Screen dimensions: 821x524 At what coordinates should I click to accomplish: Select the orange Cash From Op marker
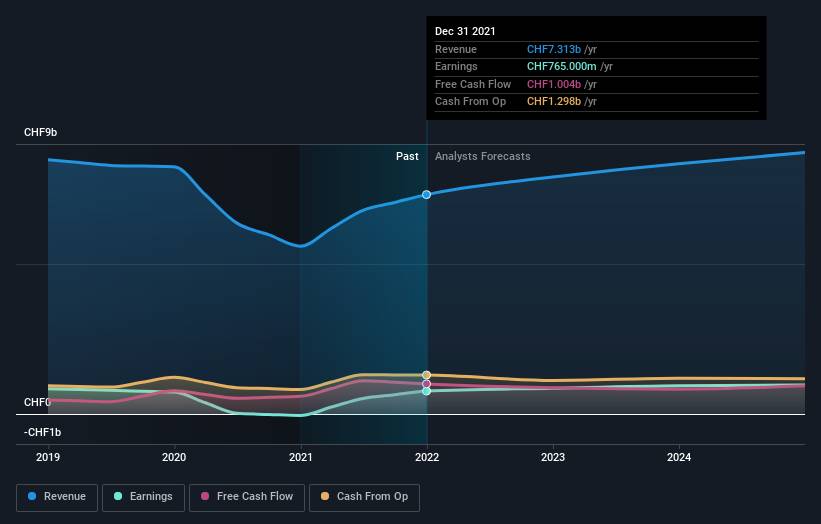pyautogui.click(x=427, y=375)
